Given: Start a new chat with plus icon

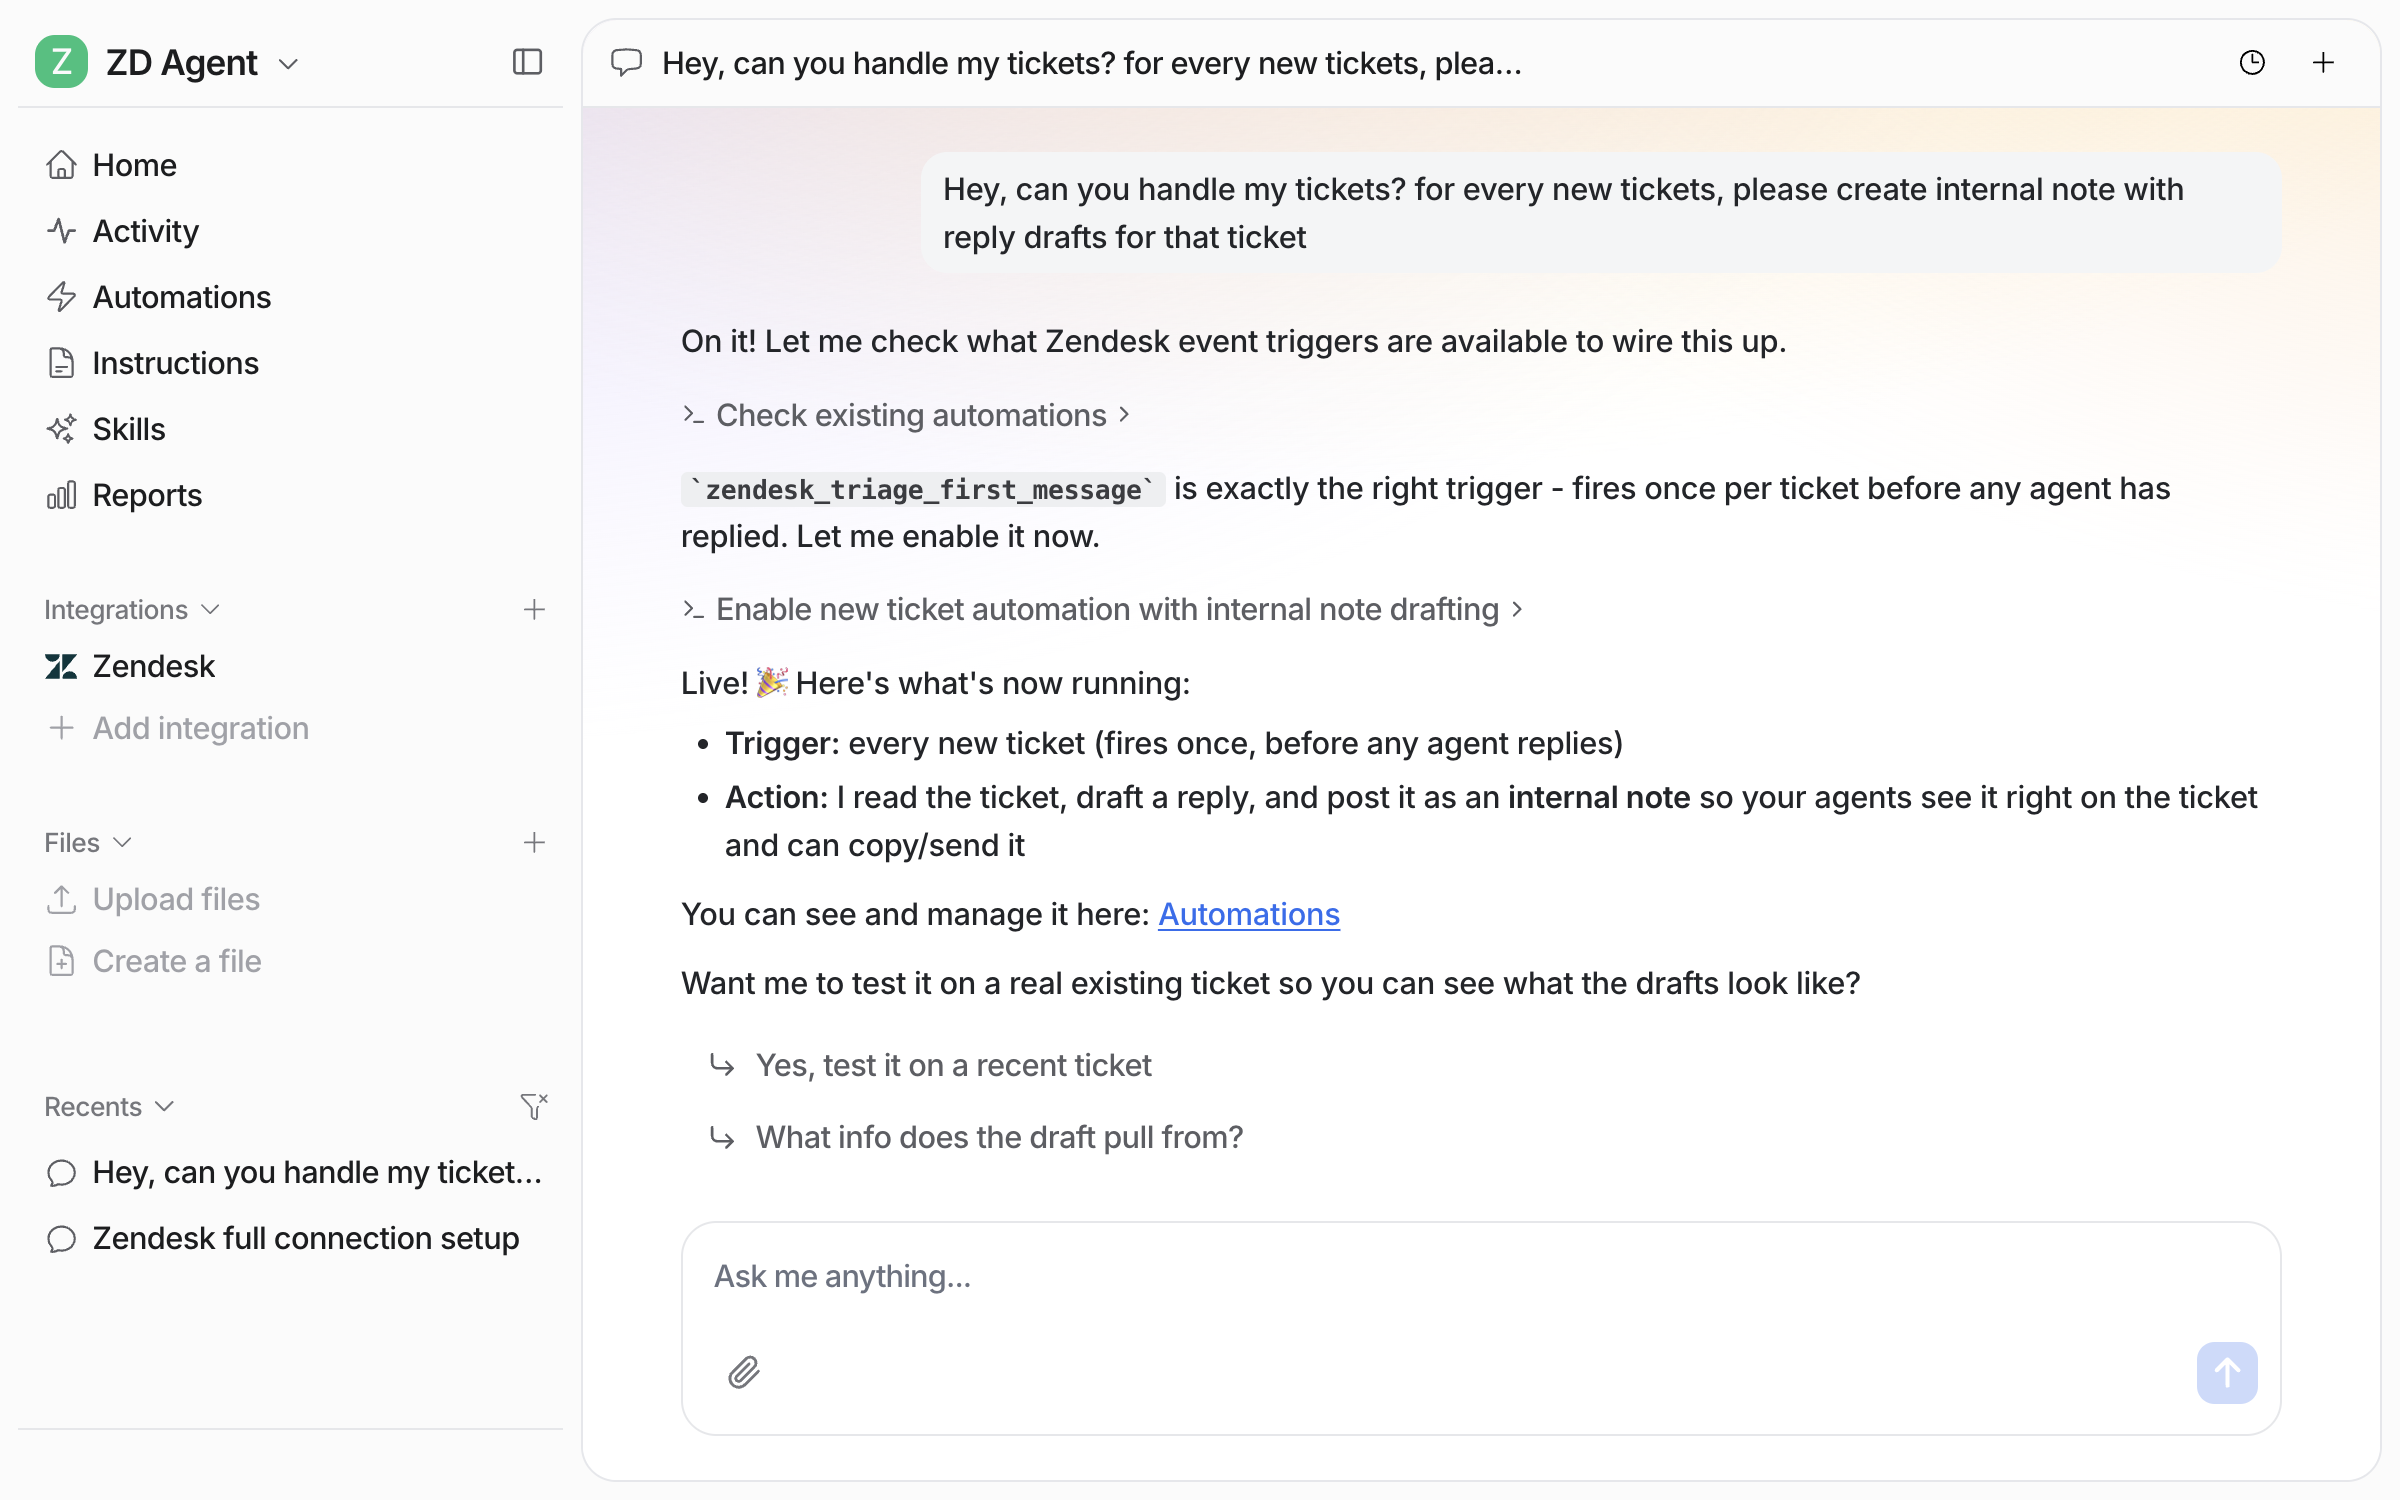Looking at the screenshot, I should (x=2324, y=63).
